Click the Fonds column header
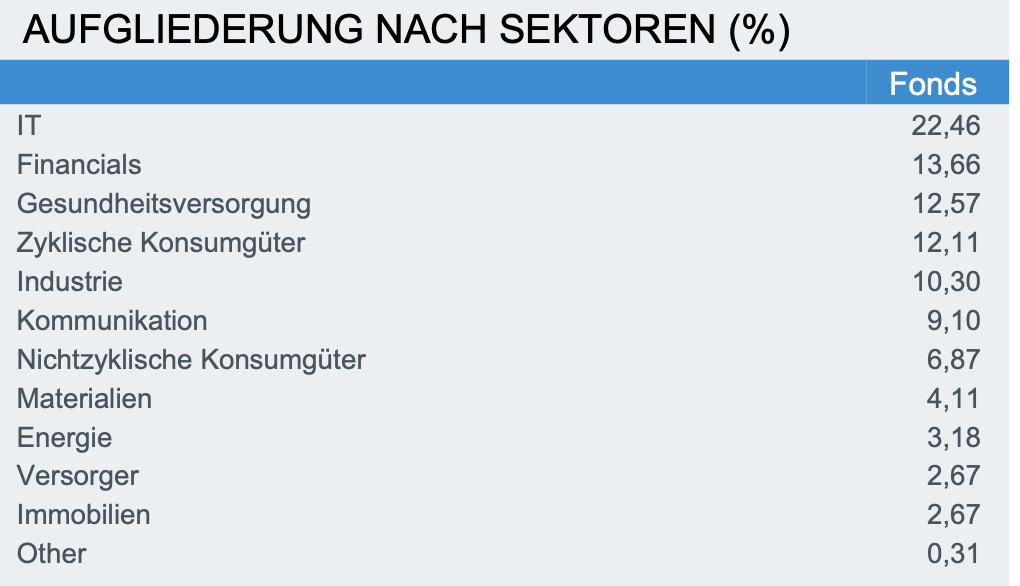 click(x=932, y=84)
